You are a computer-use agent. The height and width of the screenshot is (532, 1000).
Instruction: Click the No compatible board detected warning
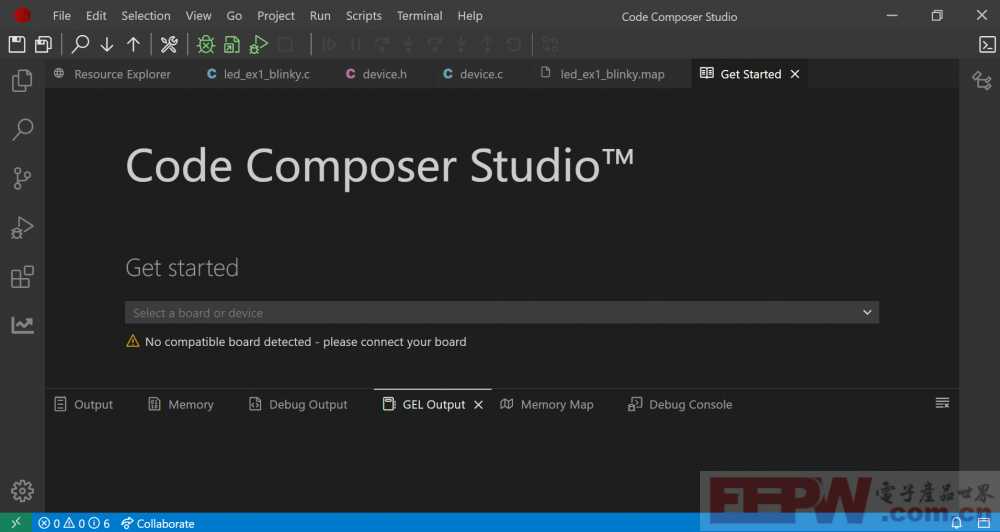click(x=297, y=342)
